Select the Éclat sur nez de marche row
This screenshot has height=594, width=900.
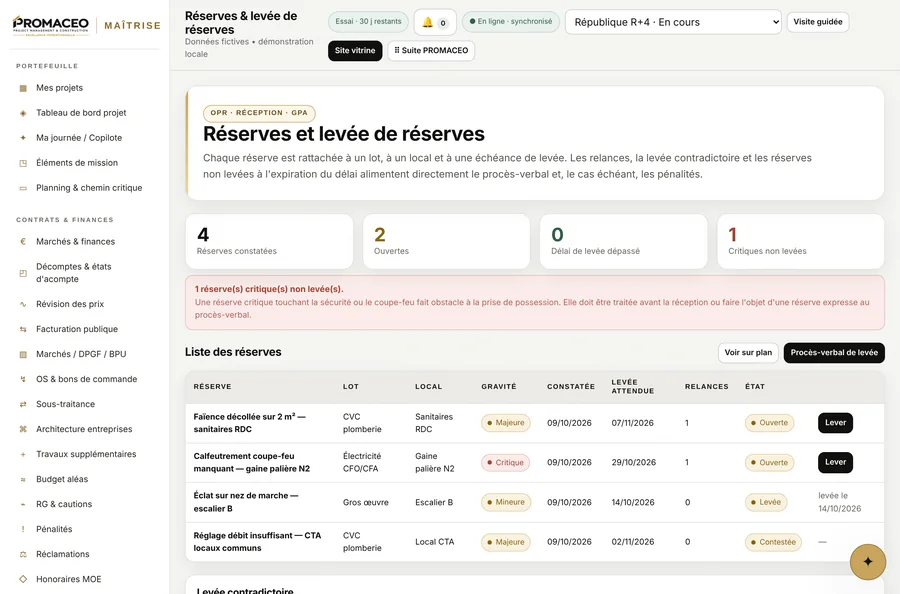pos(534,502)
